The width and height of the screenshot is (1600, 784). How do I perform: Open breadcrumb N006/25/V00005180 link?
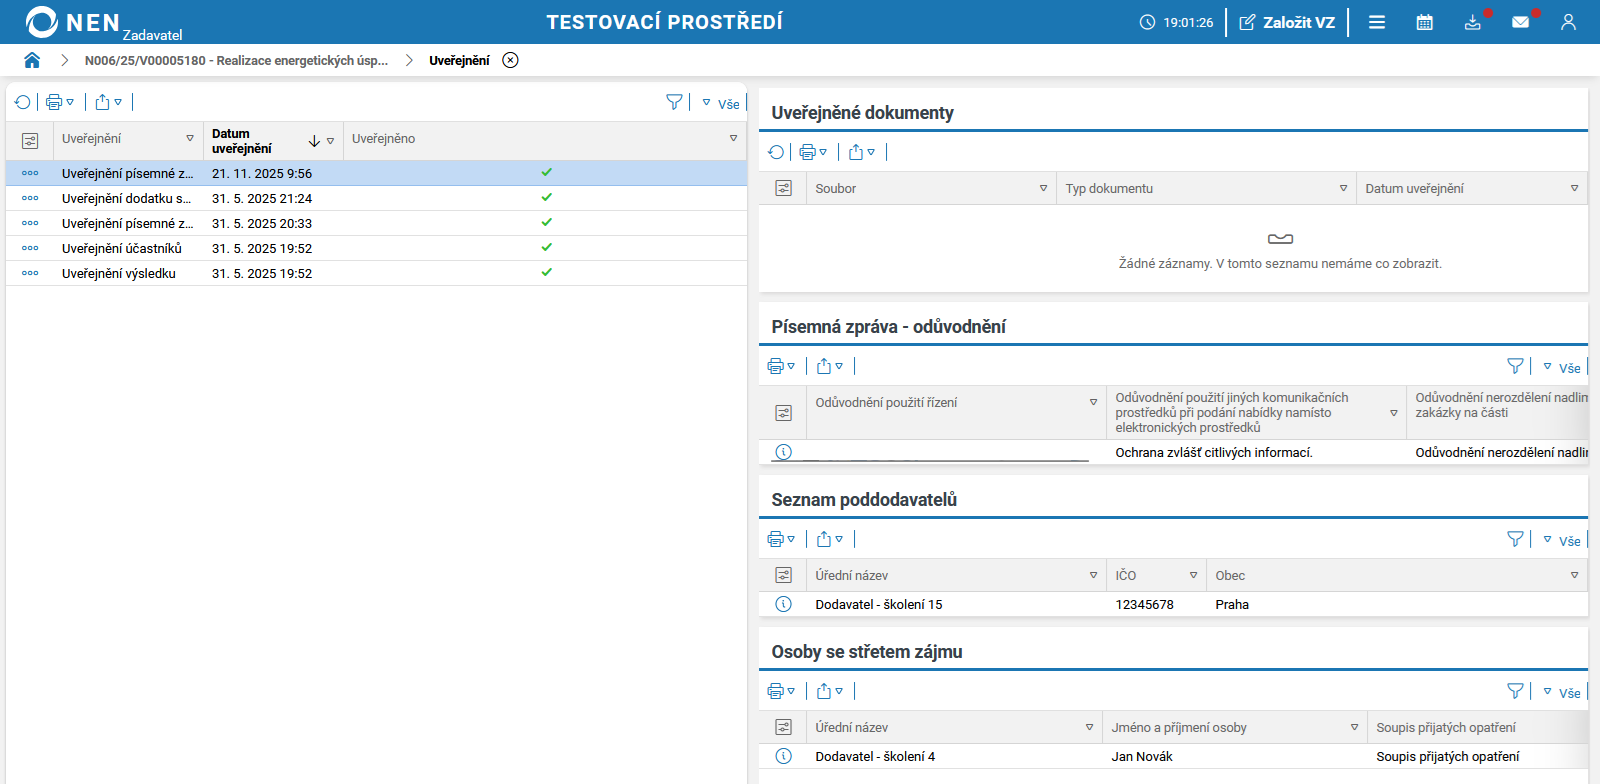pos(236,60)
